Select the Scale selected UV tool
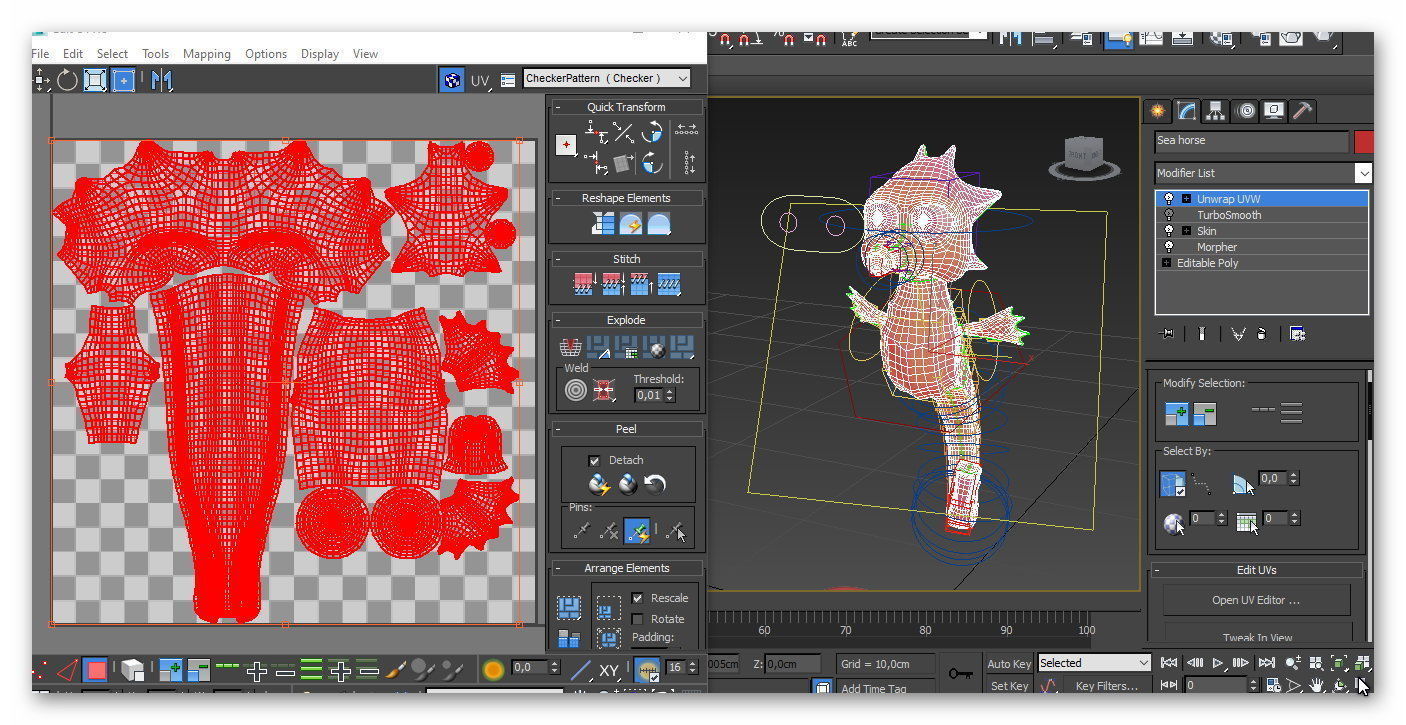Screen dimensions: 1406x725 [x=95, y=80]
